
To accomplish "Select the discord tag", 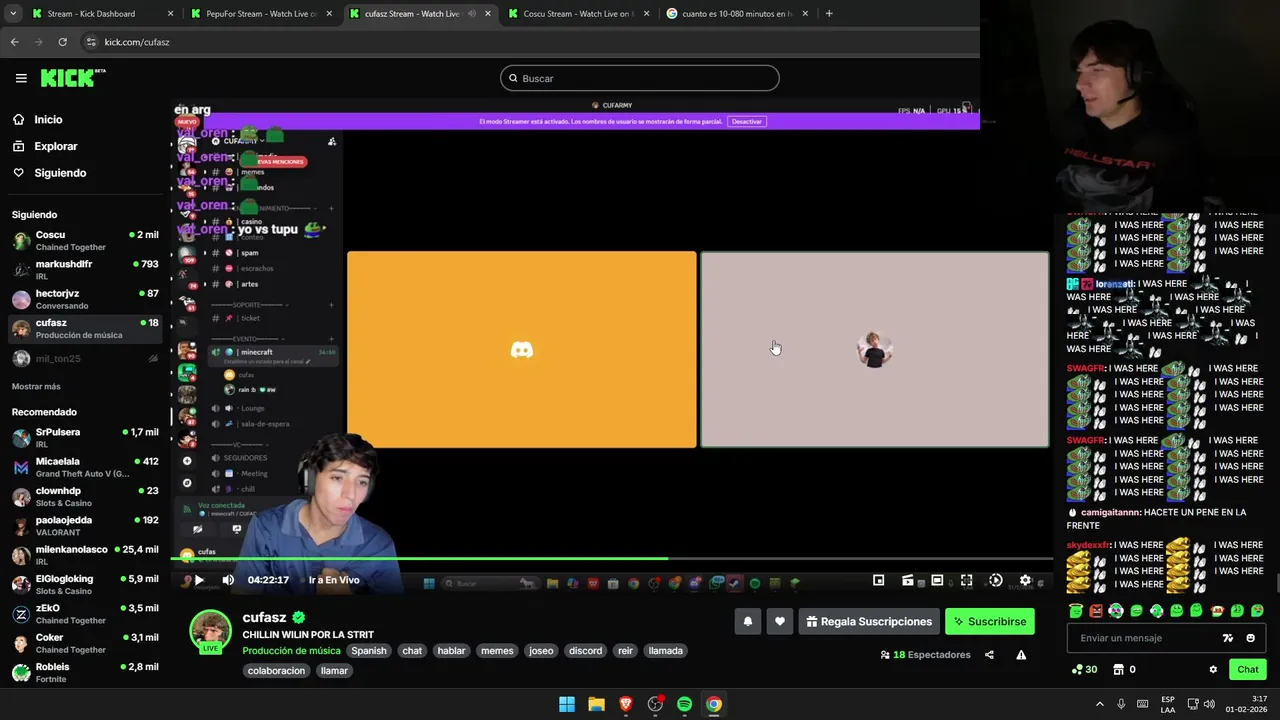I will [585, 651].
